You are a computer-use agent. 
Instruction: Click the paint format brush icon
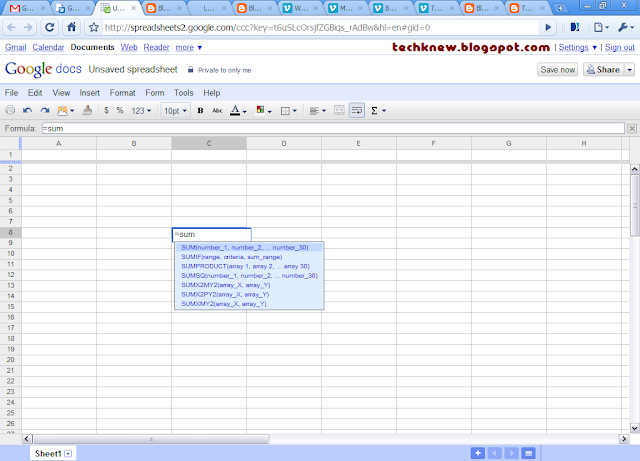coord(87,110)
